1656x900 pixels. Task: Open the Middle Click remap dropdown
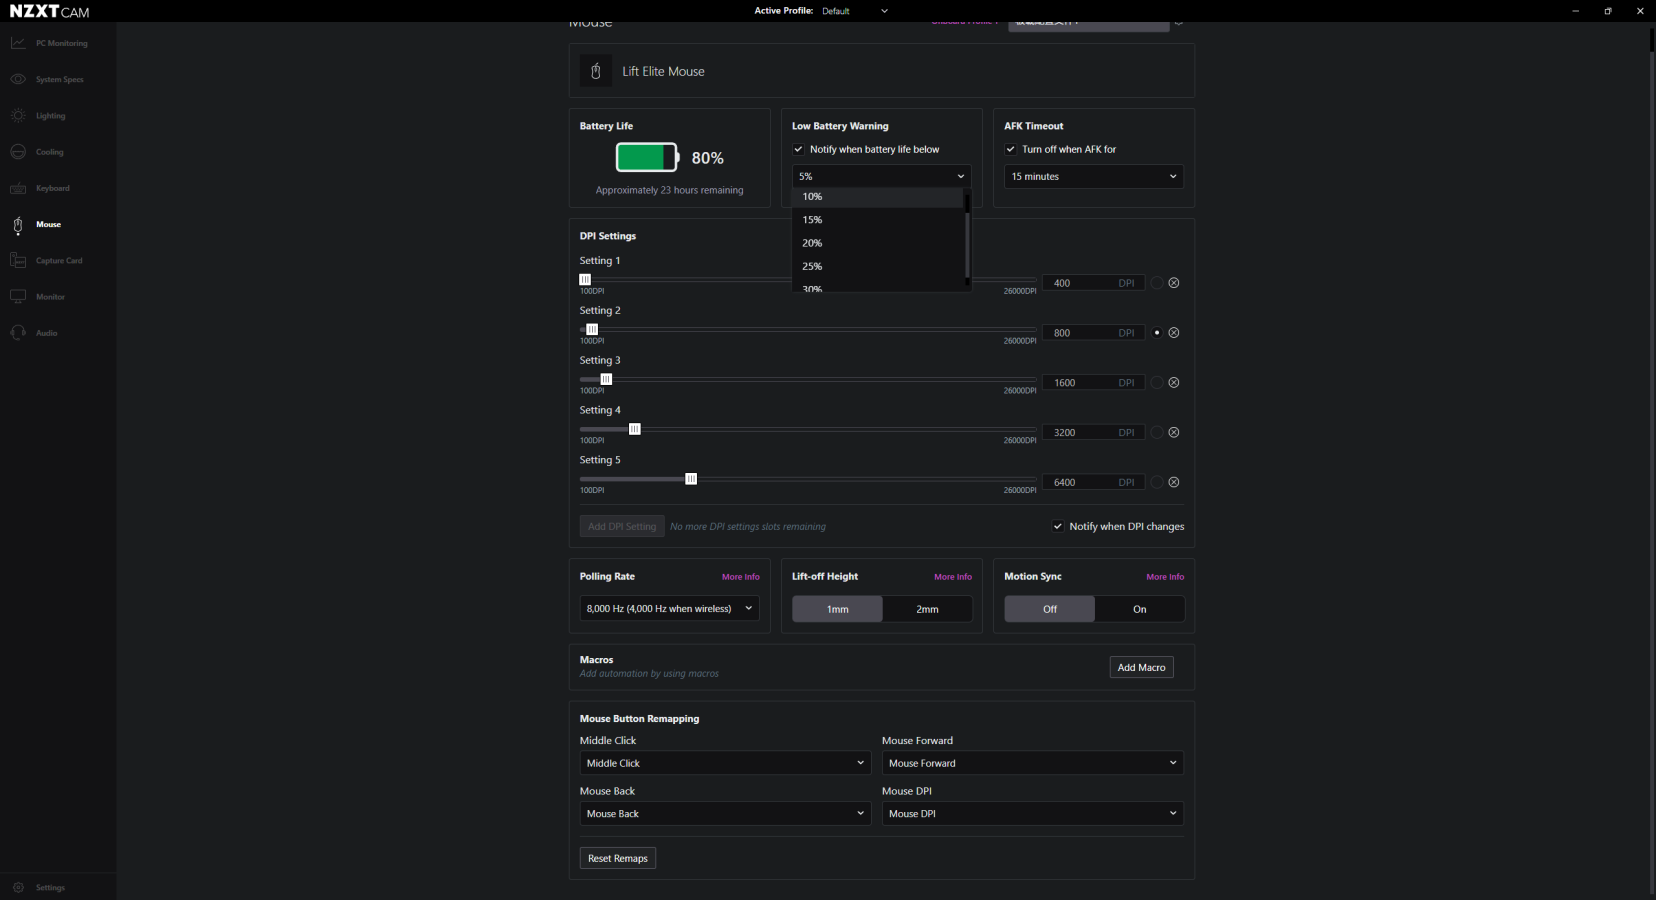725,763
